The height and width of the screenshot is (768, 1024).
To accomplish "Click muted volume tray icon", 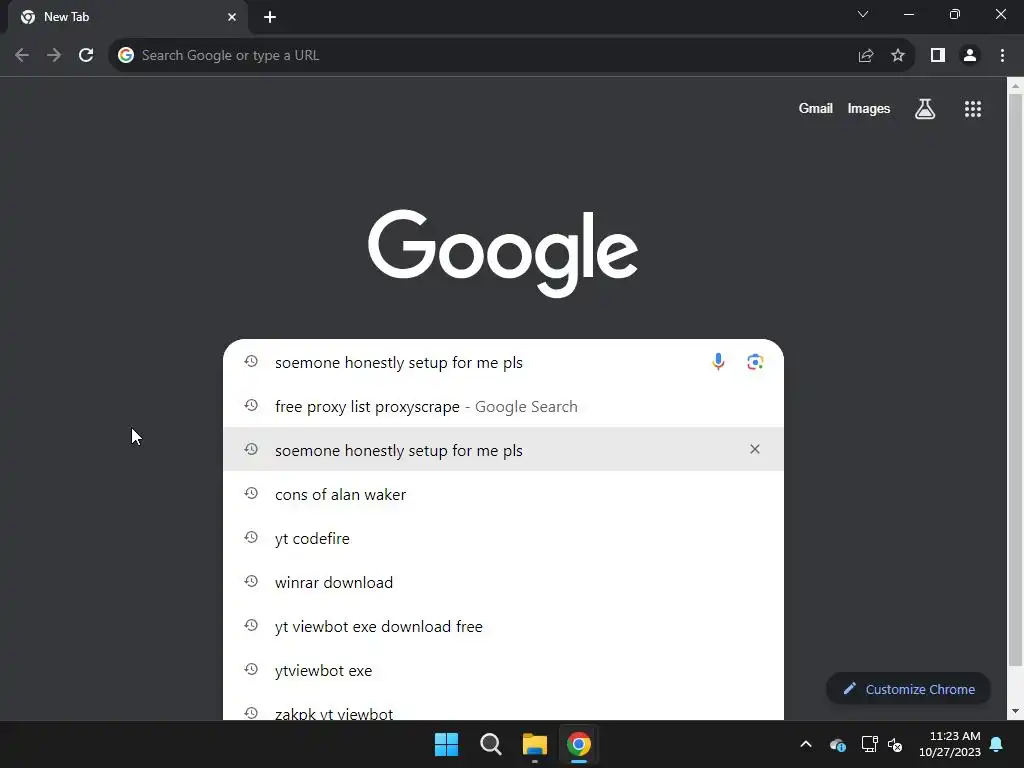I will click(x=895, y=744).
